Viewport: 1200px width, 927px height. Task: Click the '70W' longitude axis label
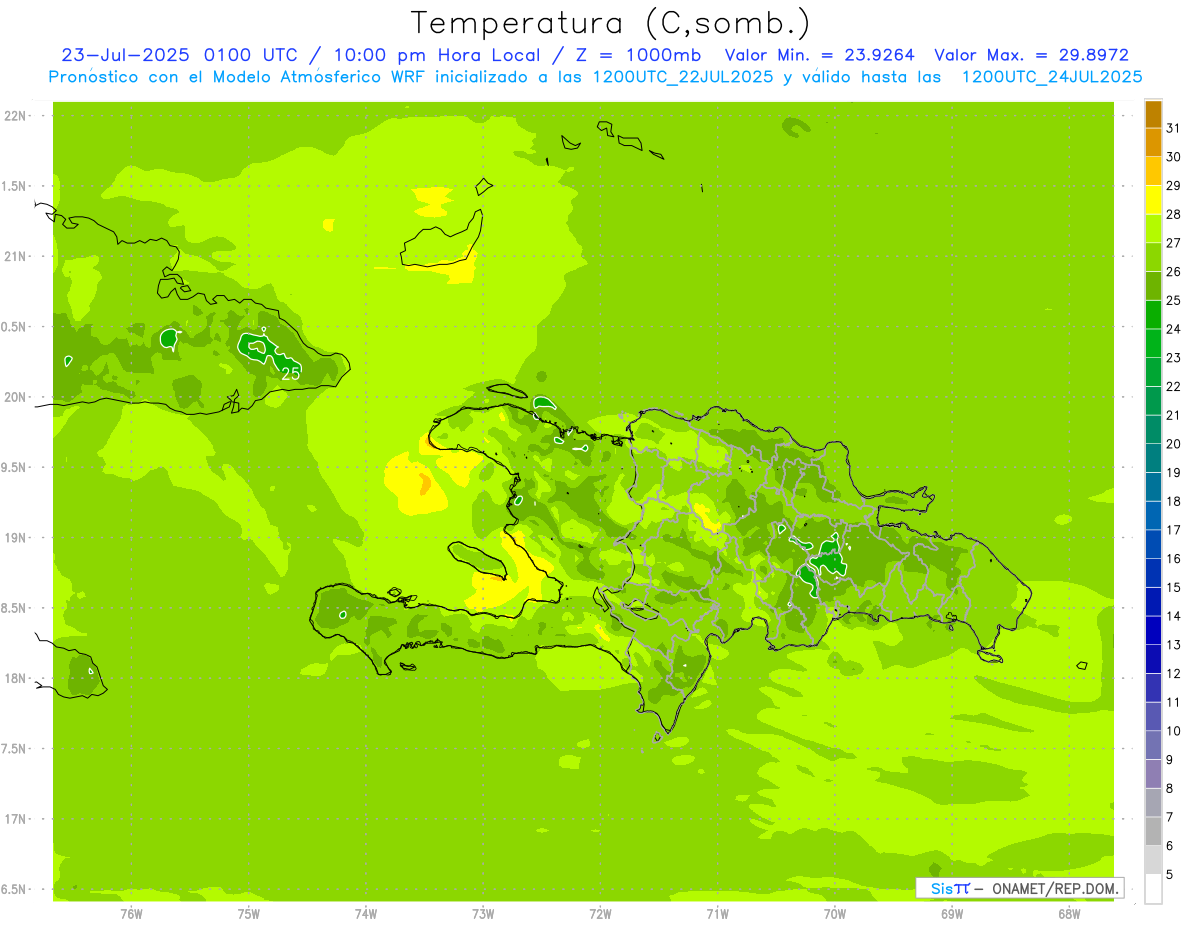click(x=835, y=914)
